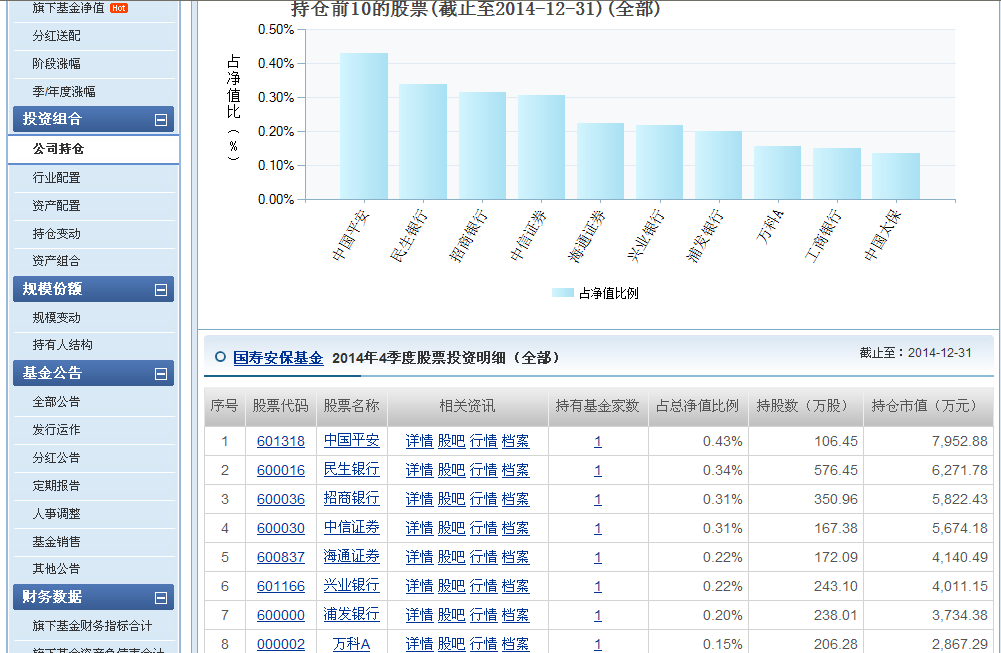
Task: Open stock code 000002 link
Action: (x=281, y=645)
